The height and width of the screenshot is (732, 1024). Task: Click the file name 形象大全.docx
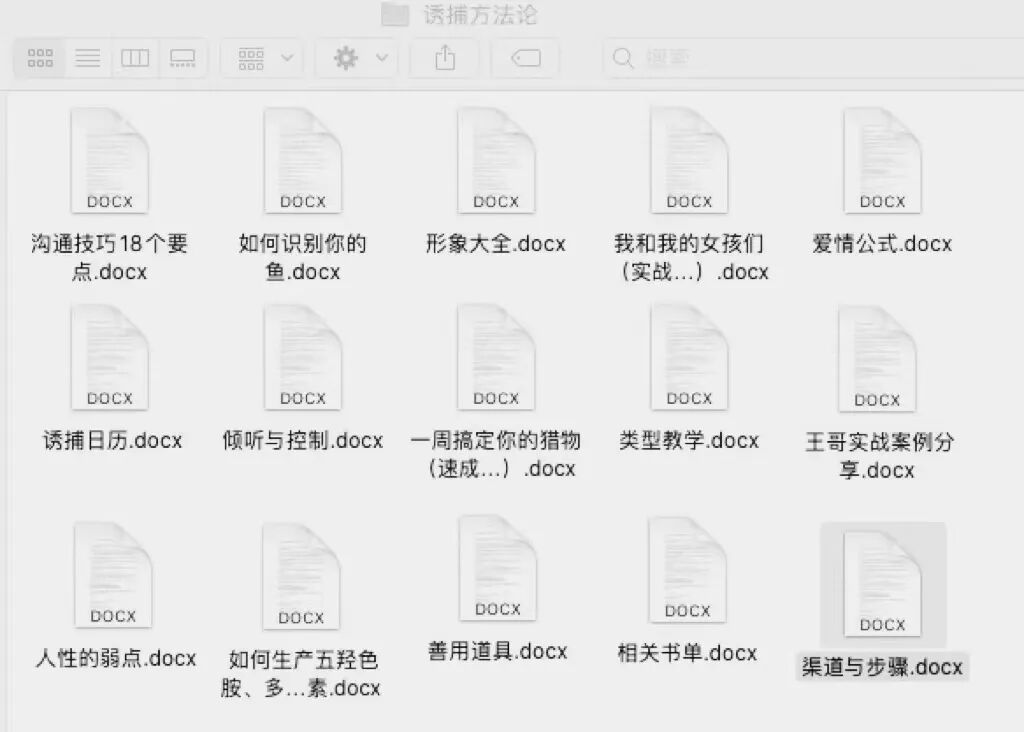(496, 244)
